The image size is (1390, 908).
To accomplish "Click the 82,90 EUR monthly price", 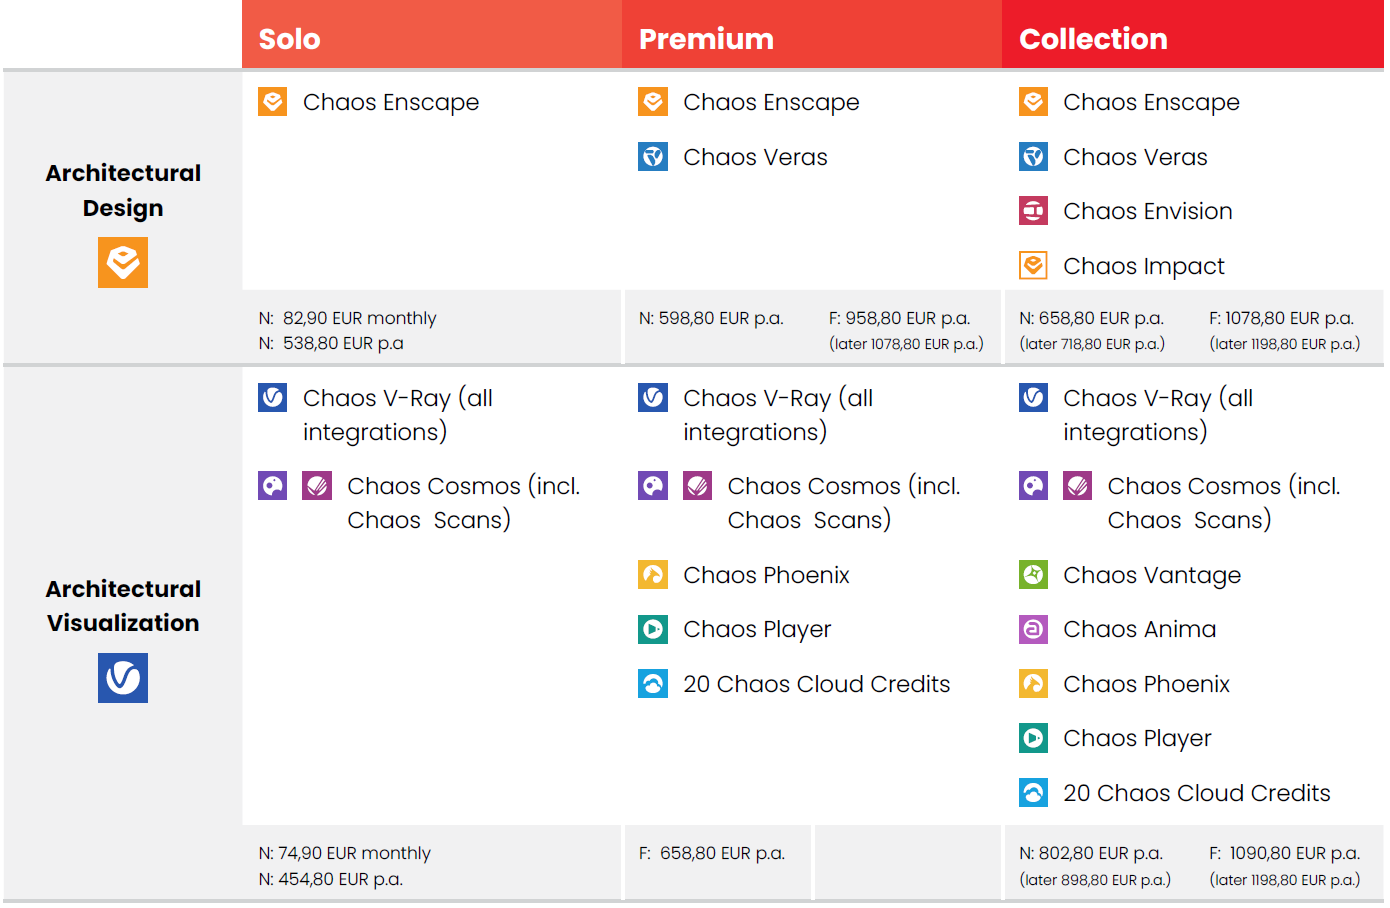I will pos(359,318).
